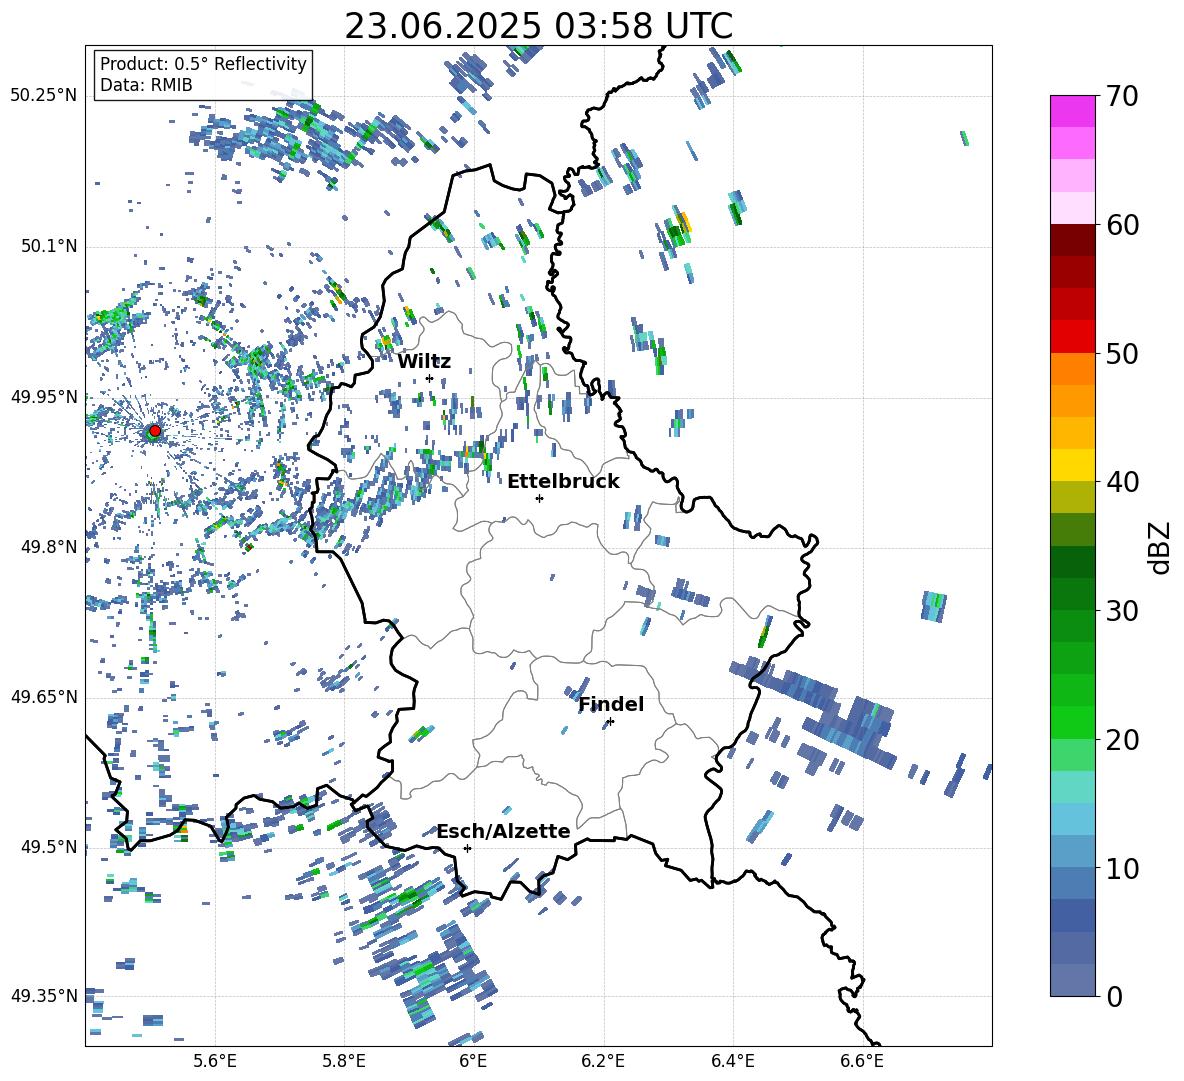Image resolution: width=1184 pixels, height=1081 pixels.
Task: Click the 49.95°N latitude label
Action: tap(44, 397)
